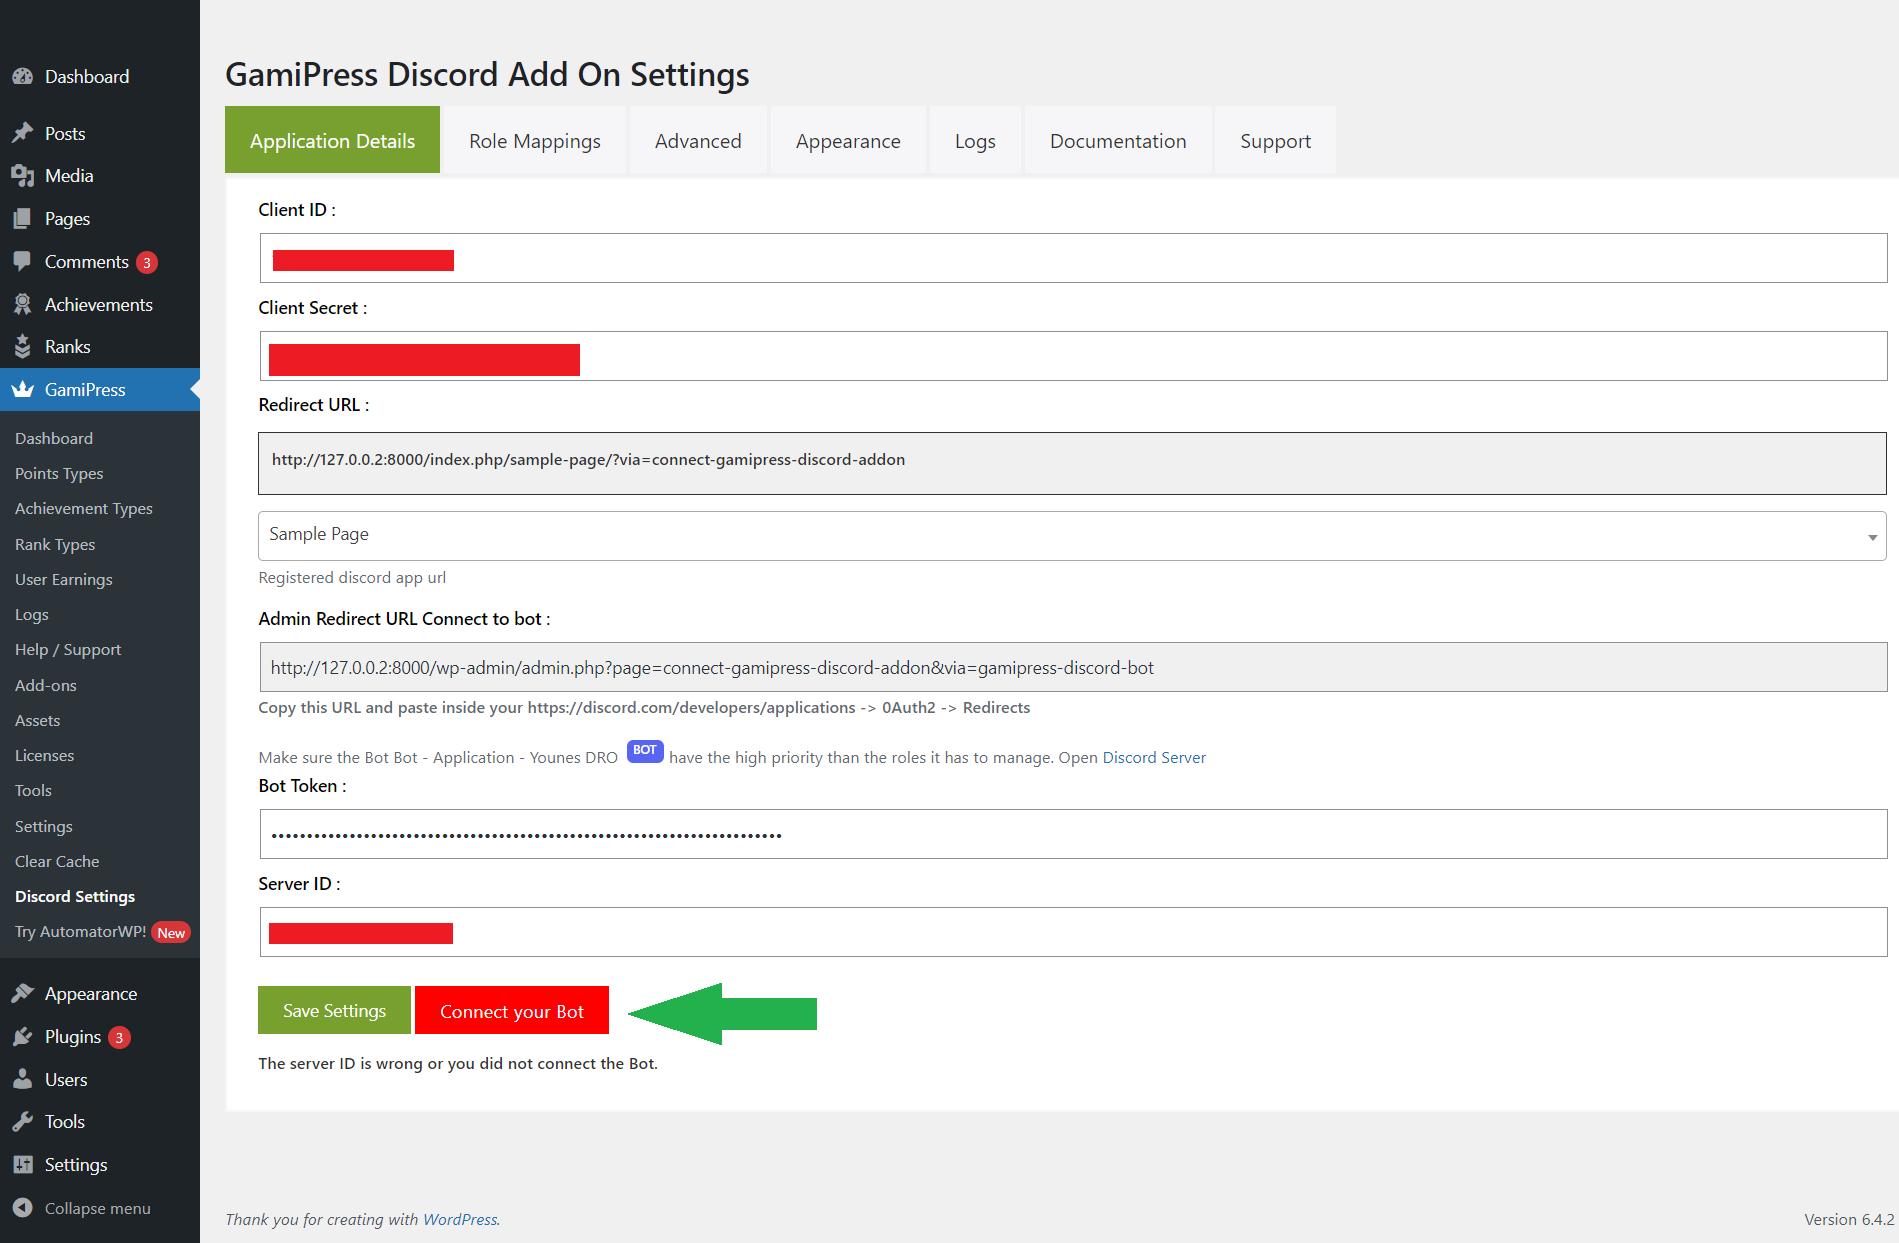The width and height of the screenshot is (1899, 1243).
Task: Switch to the Role Mappings tab
Action: click(x=534, y=140)
